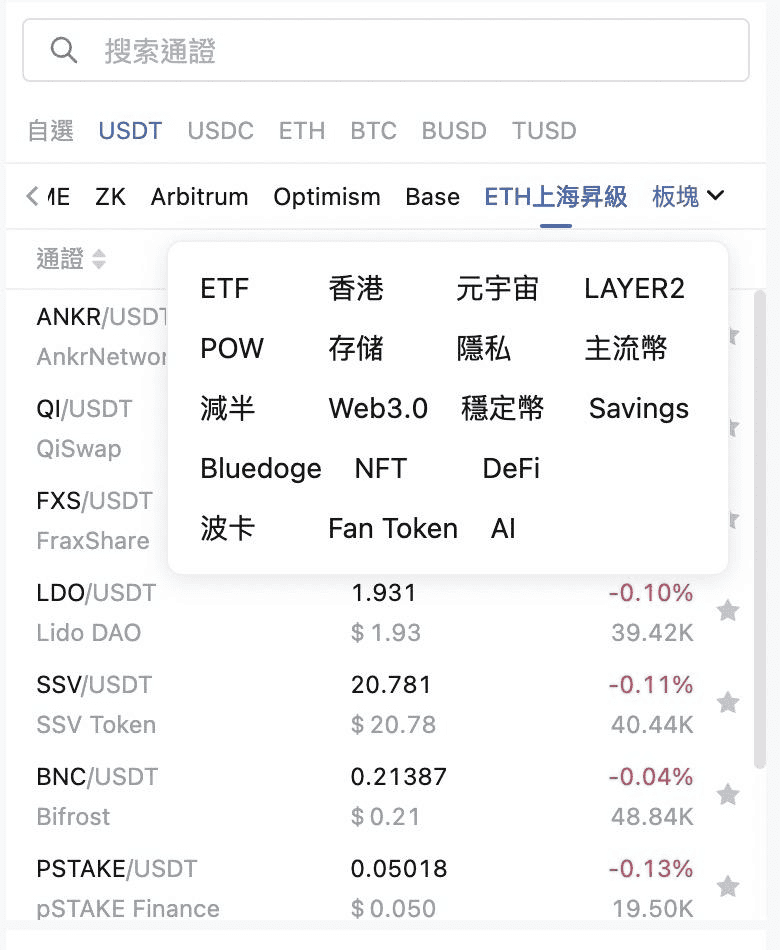Screen dimensions: 780x950
Task: Star the BNC/USDT pair
Action: coord(728,794)
